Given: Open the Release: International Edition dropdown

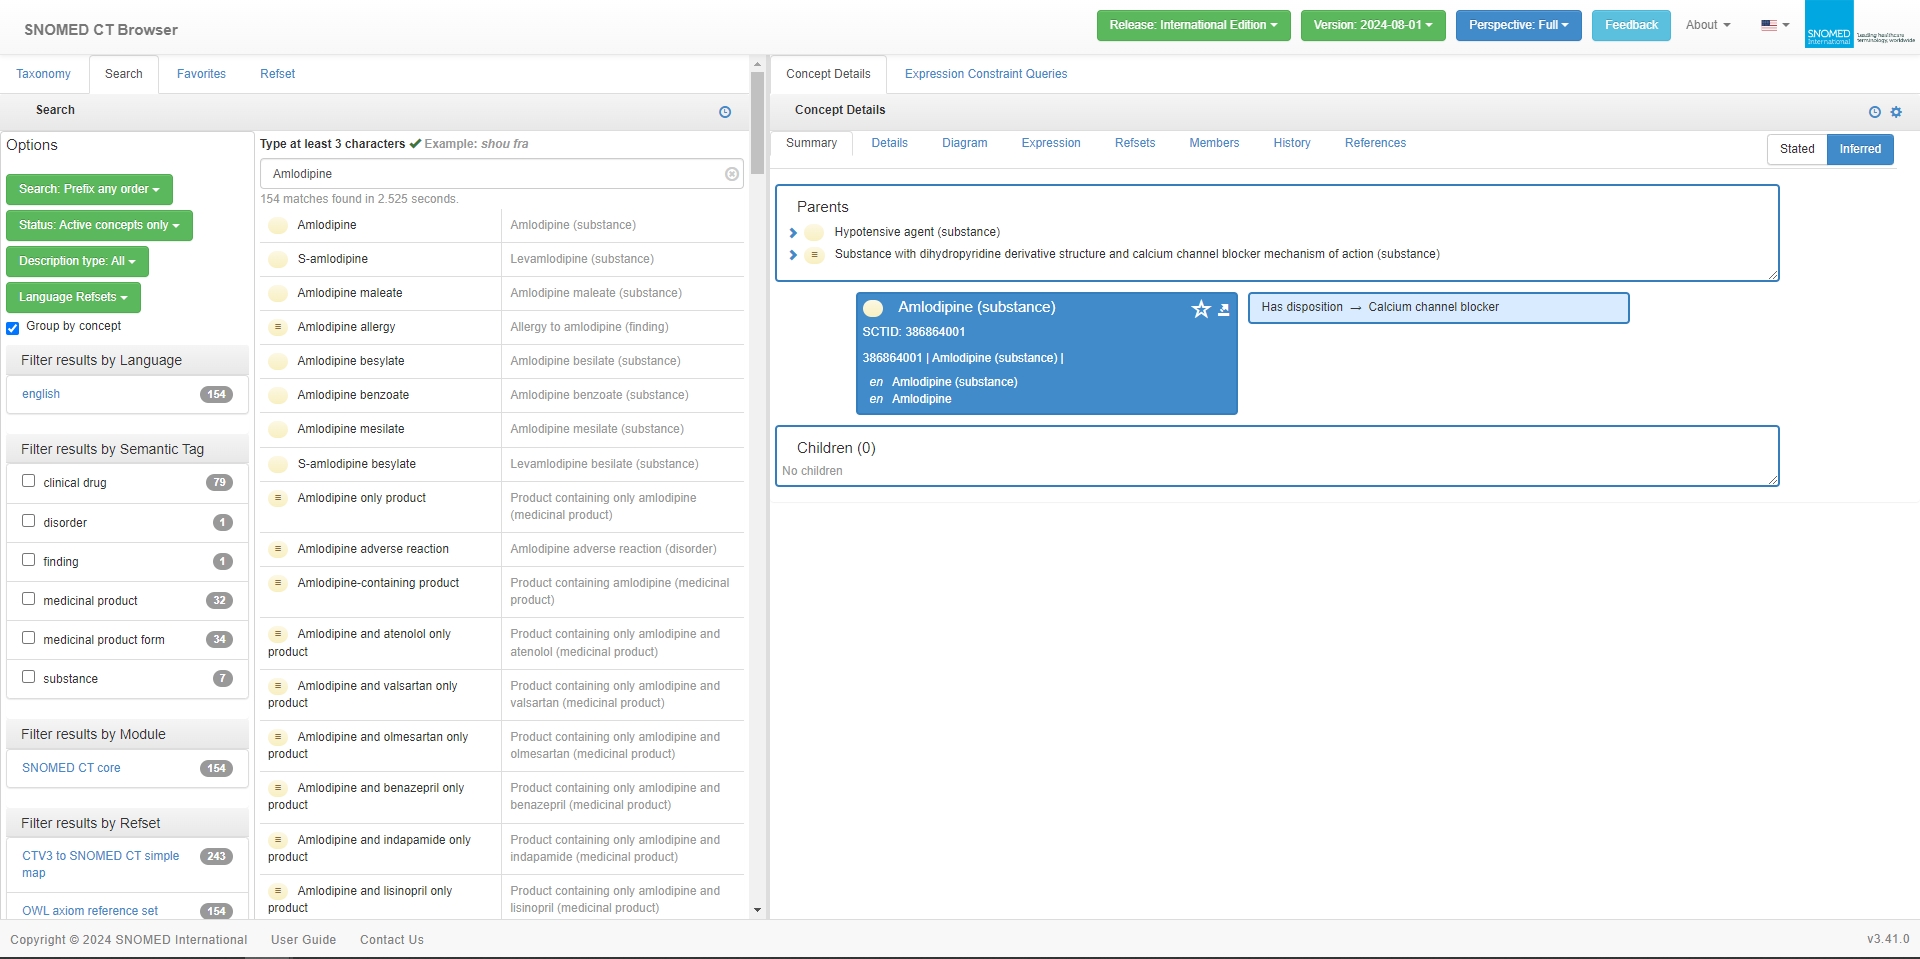Looking at the screenshot, I should [x=1193, y=25].
